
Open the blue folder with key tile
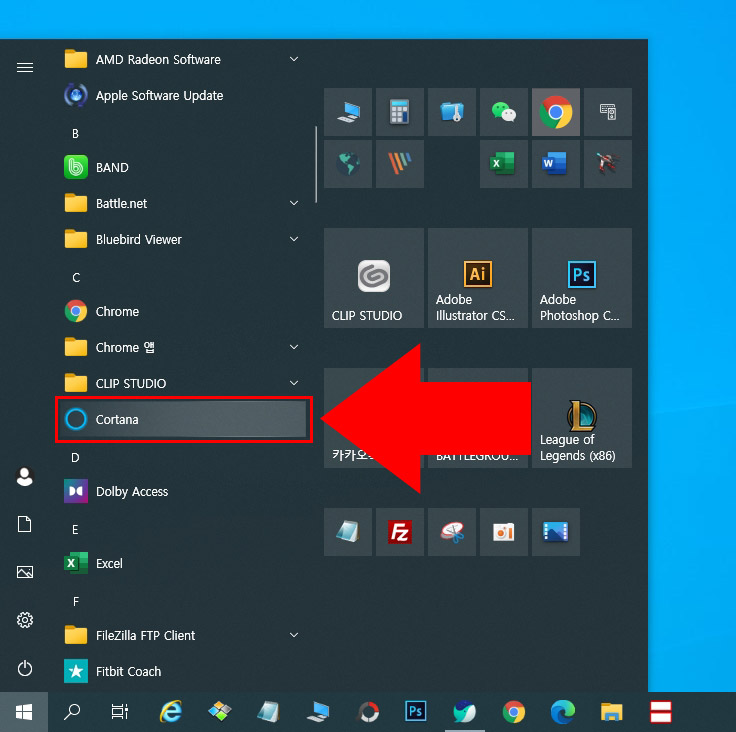tap(452, 112)
